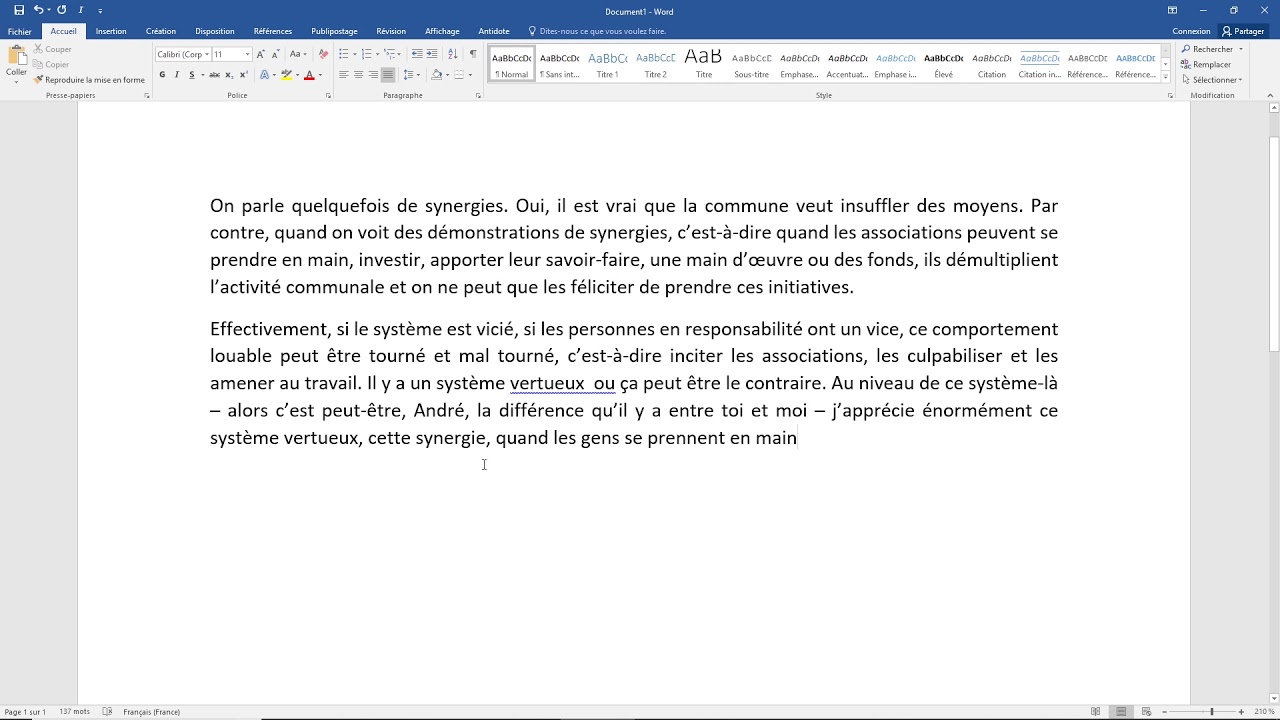Click the multilevel list icon
1280x720 pixels.
click(x=390, y=54)
